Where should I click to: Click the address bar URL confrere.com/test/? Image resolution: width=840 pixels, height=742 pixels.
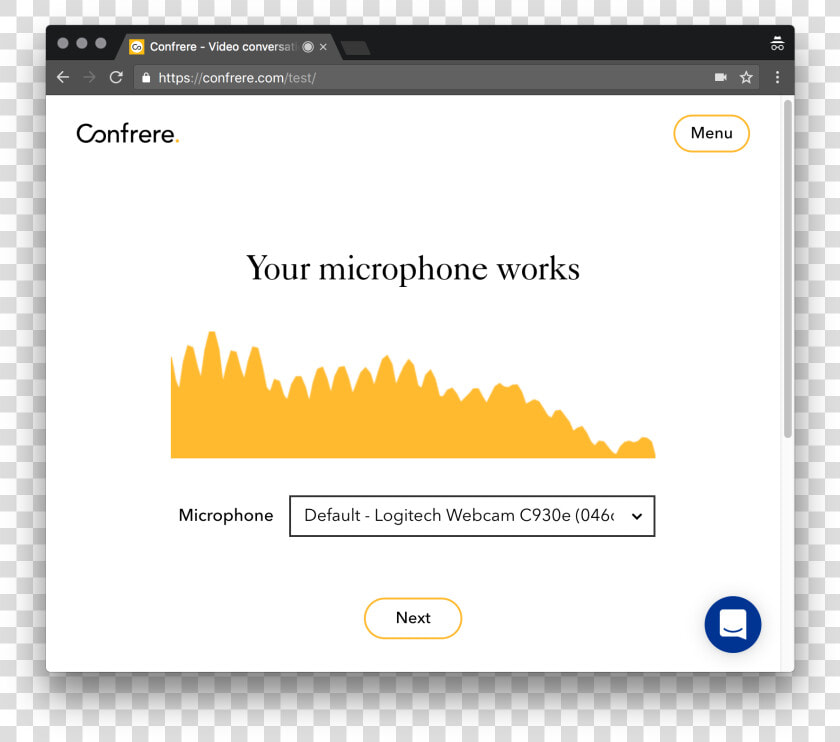tap(237, 78)
